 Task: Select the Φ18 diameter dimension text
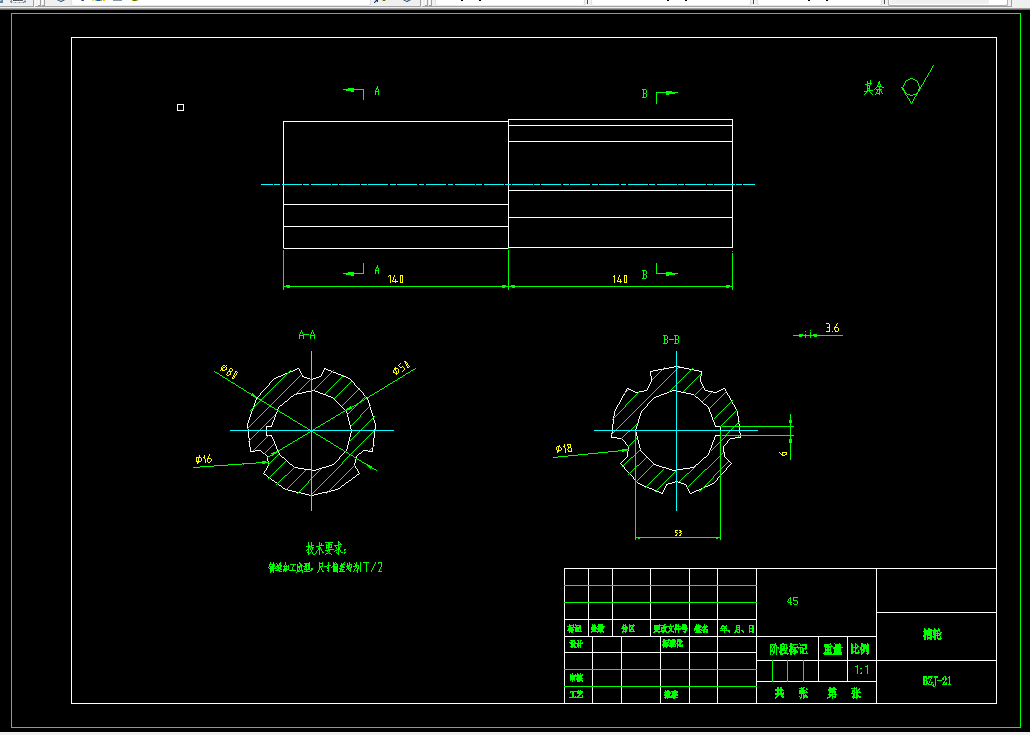click(564, 449)
